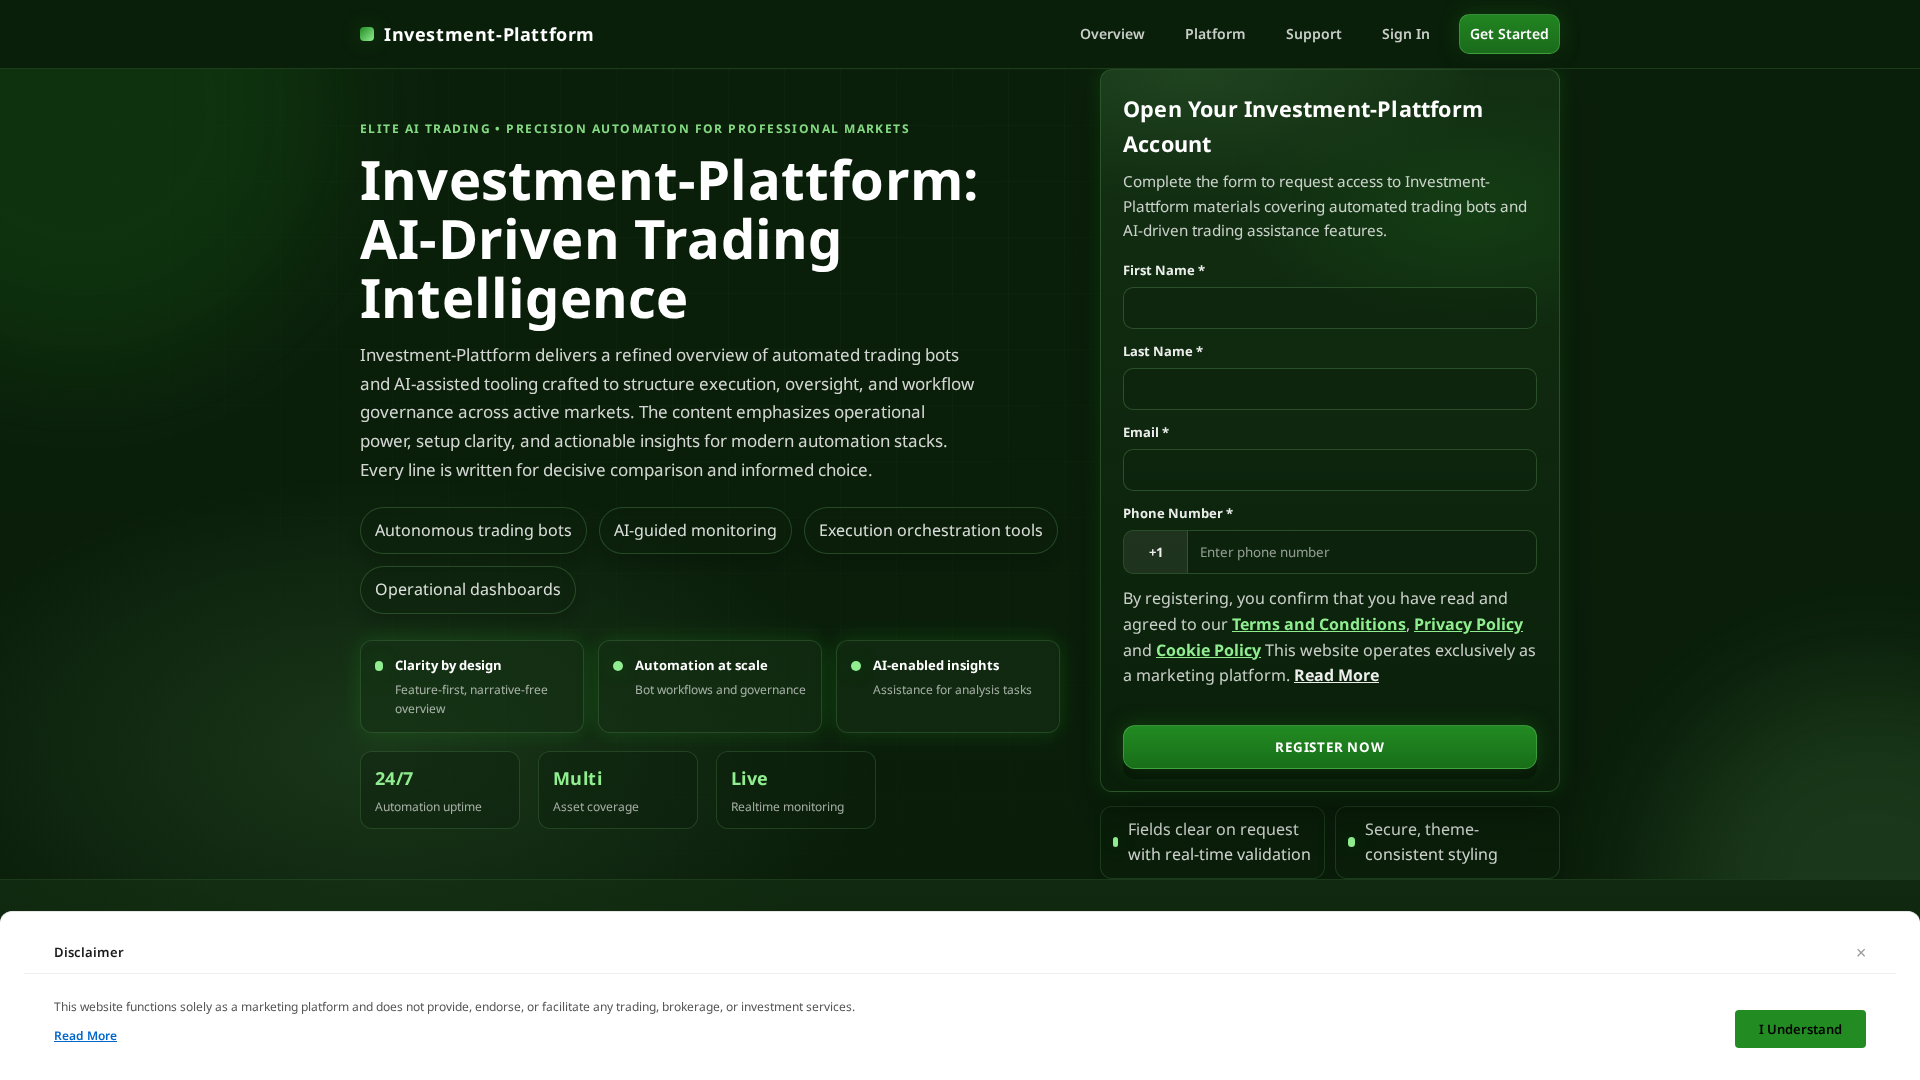Select the Autonomous trading bots pill
The width and height of the screenshot is (1920, 1080).
[x=472, y=530]
